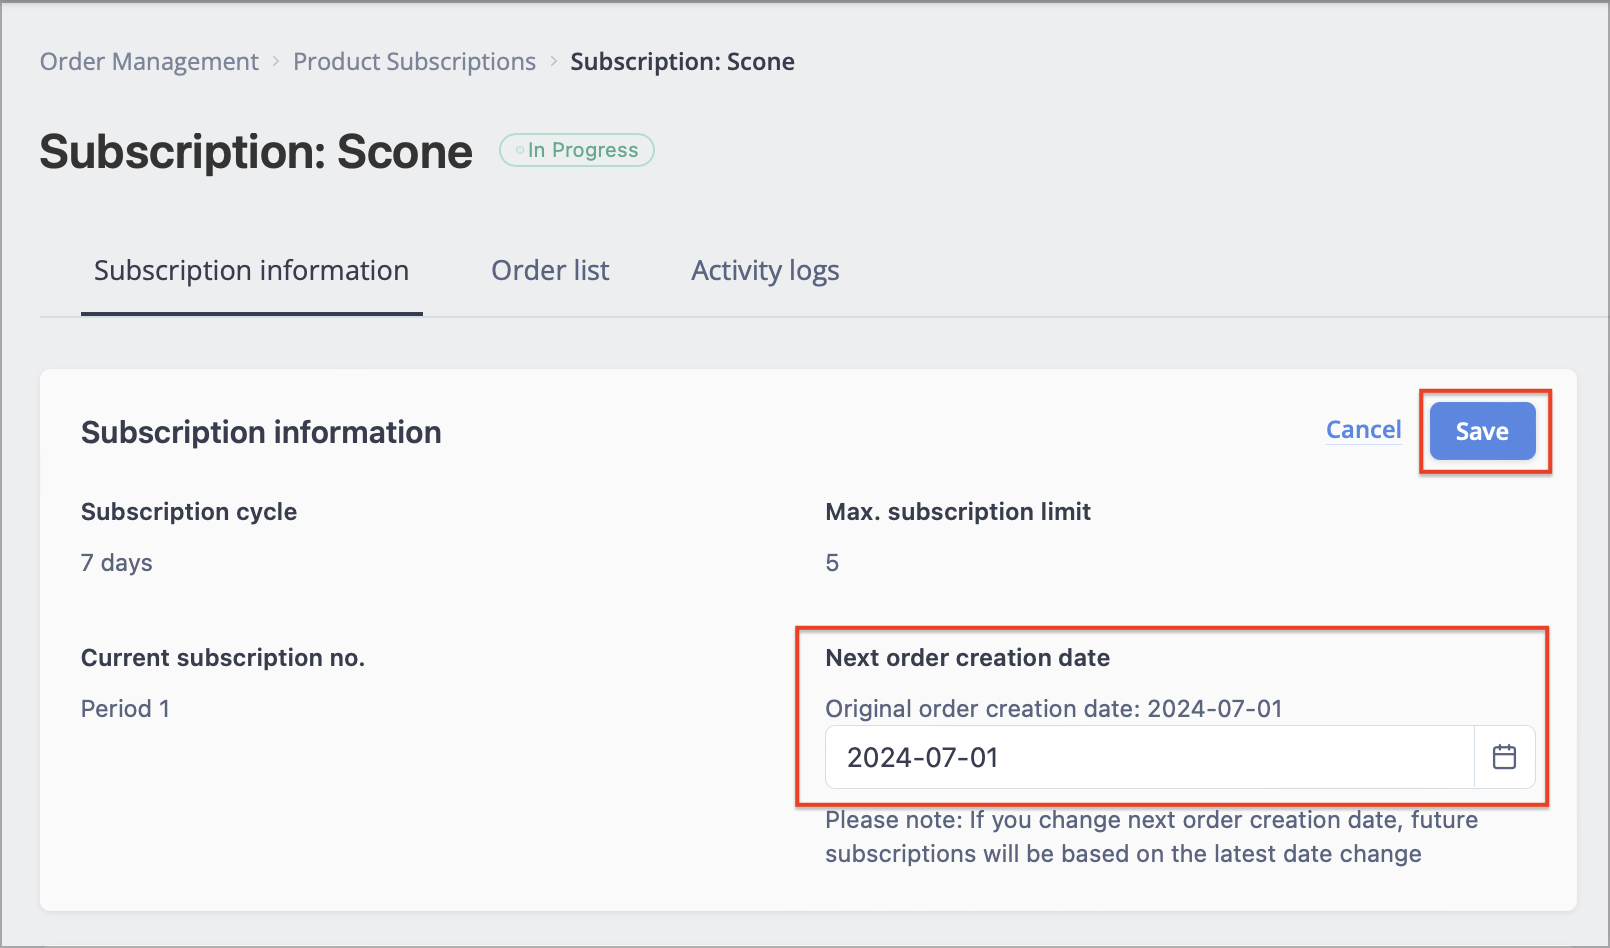Click the Subscription: Scone breadcrumb
This screenshot has width=1610, height=948.
(x=682, y=62)
